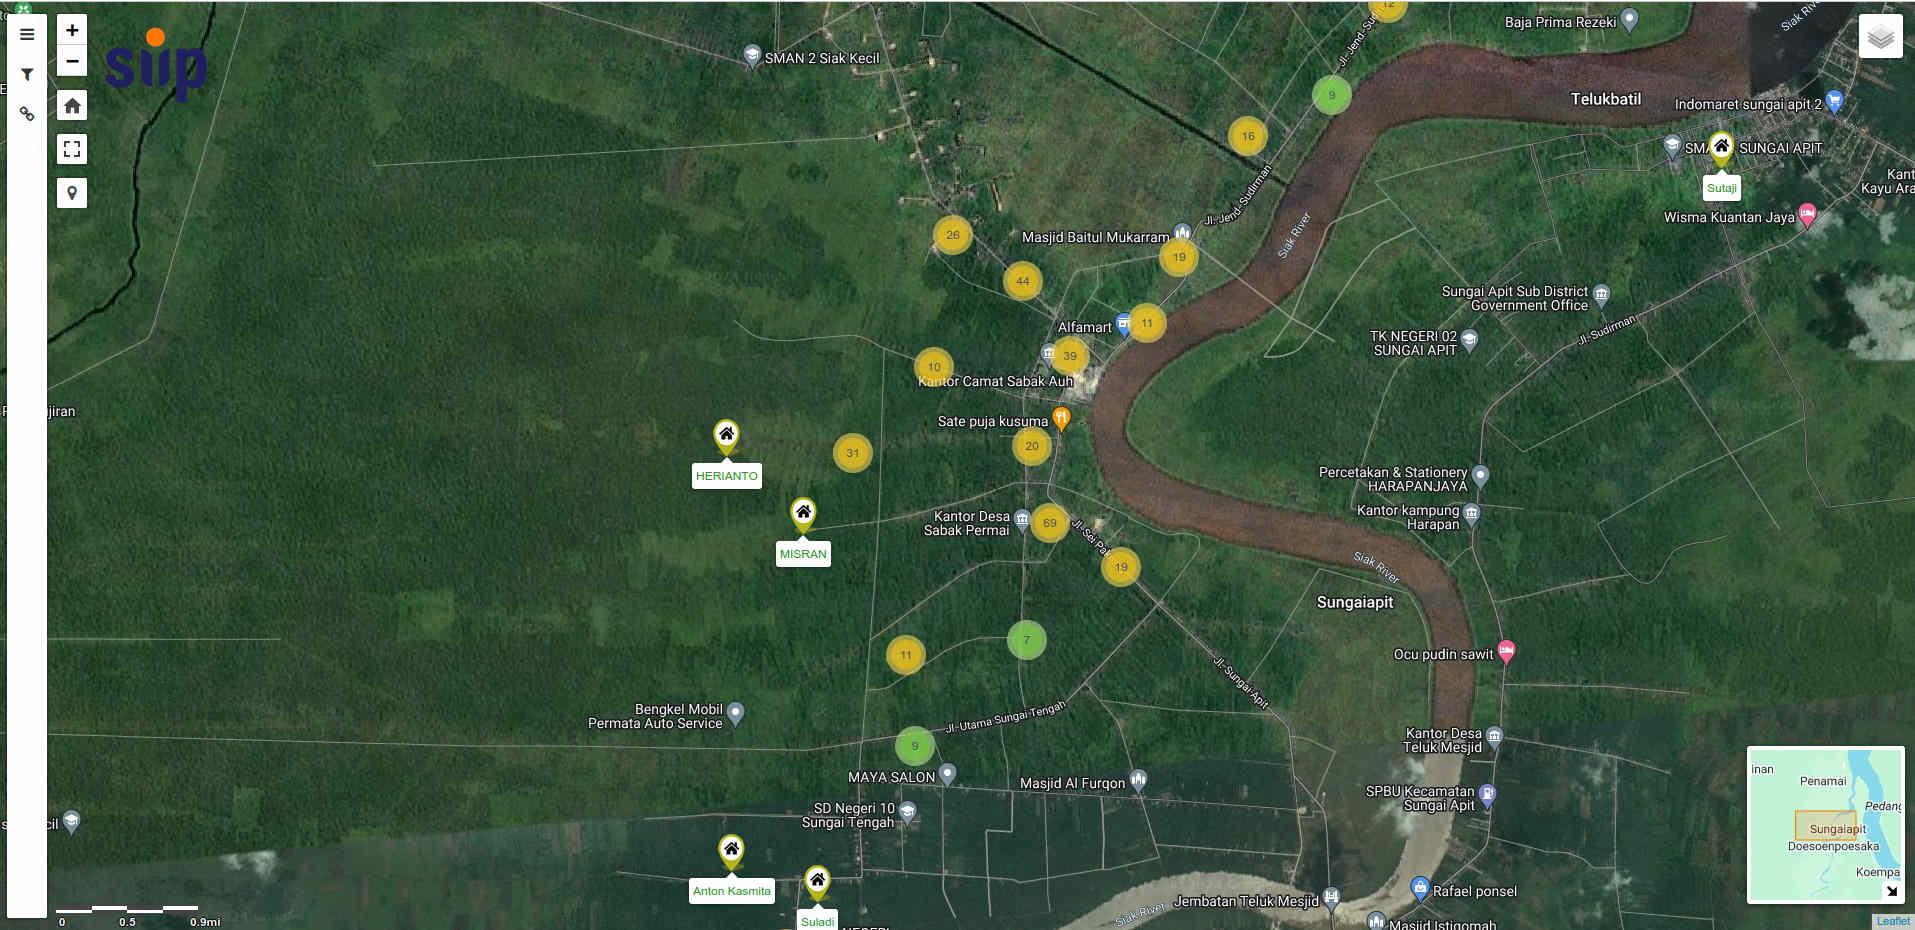Open the map layers control

1880,37
